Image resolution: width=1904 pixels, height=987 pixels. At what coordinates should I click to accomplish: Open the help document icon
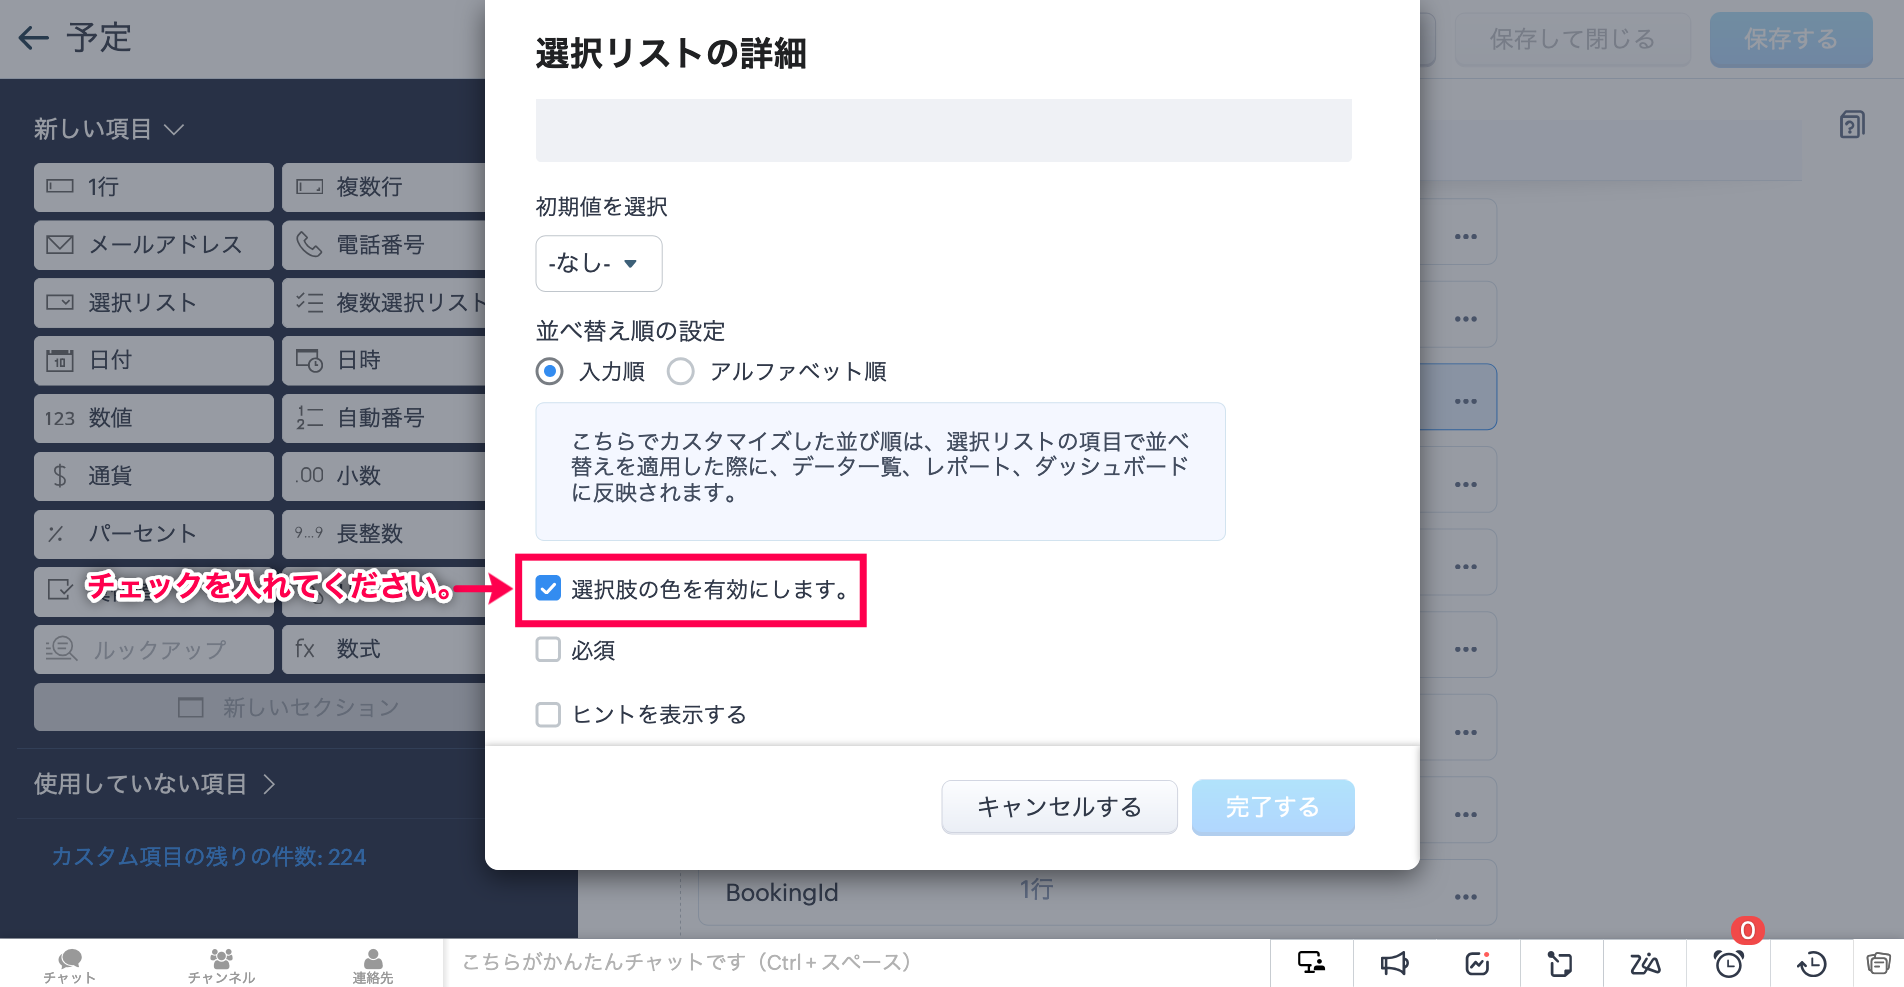pos(1851,124)
